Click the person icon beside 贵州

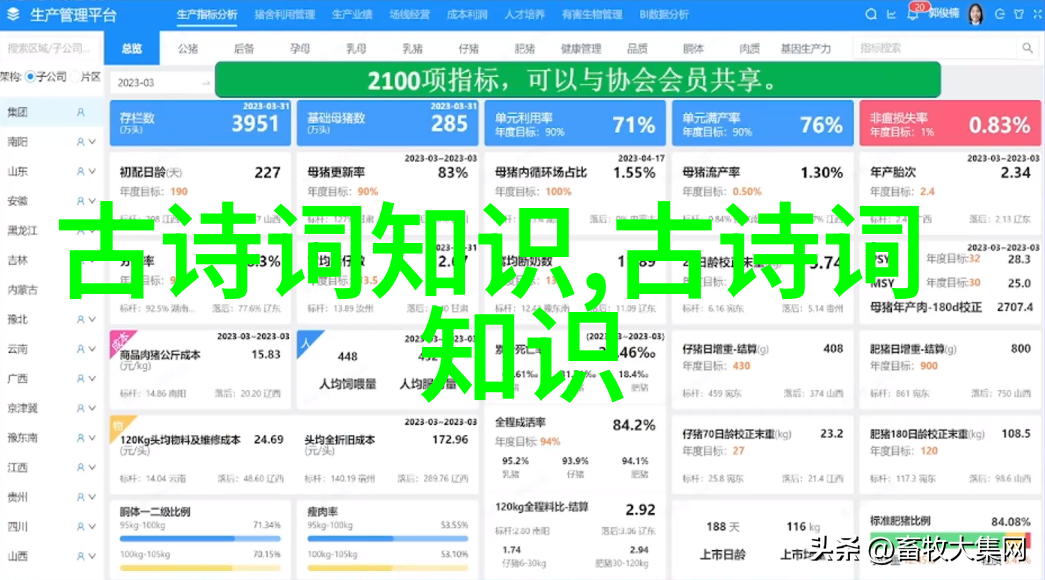coord(81,497)
